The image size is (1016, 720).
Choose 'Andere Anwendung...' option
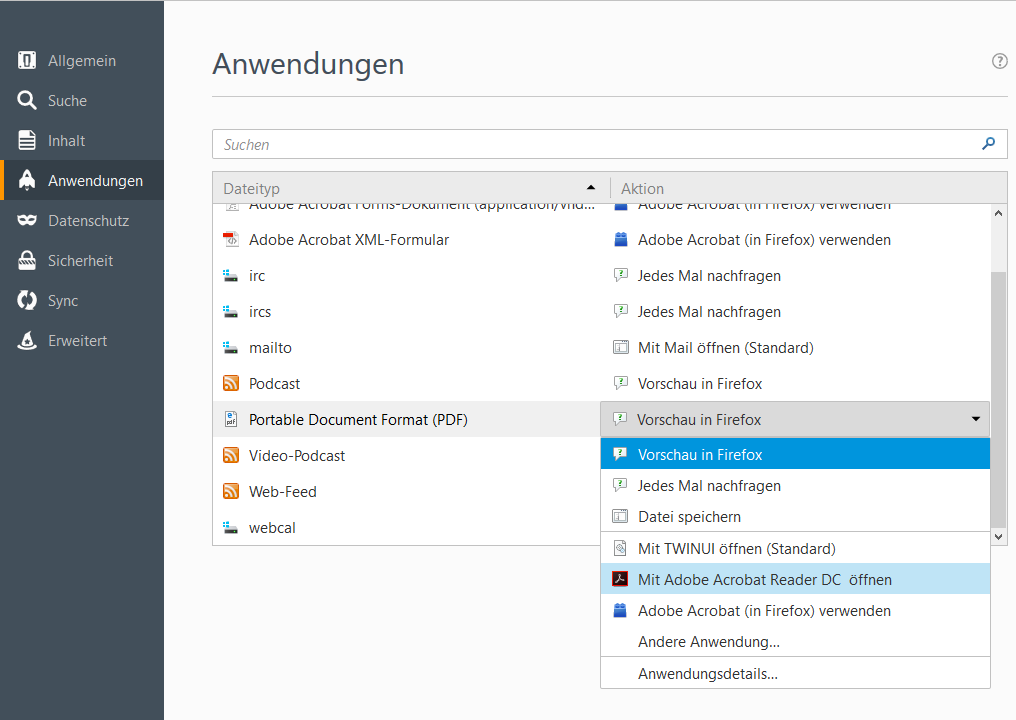tap(795, 642)
